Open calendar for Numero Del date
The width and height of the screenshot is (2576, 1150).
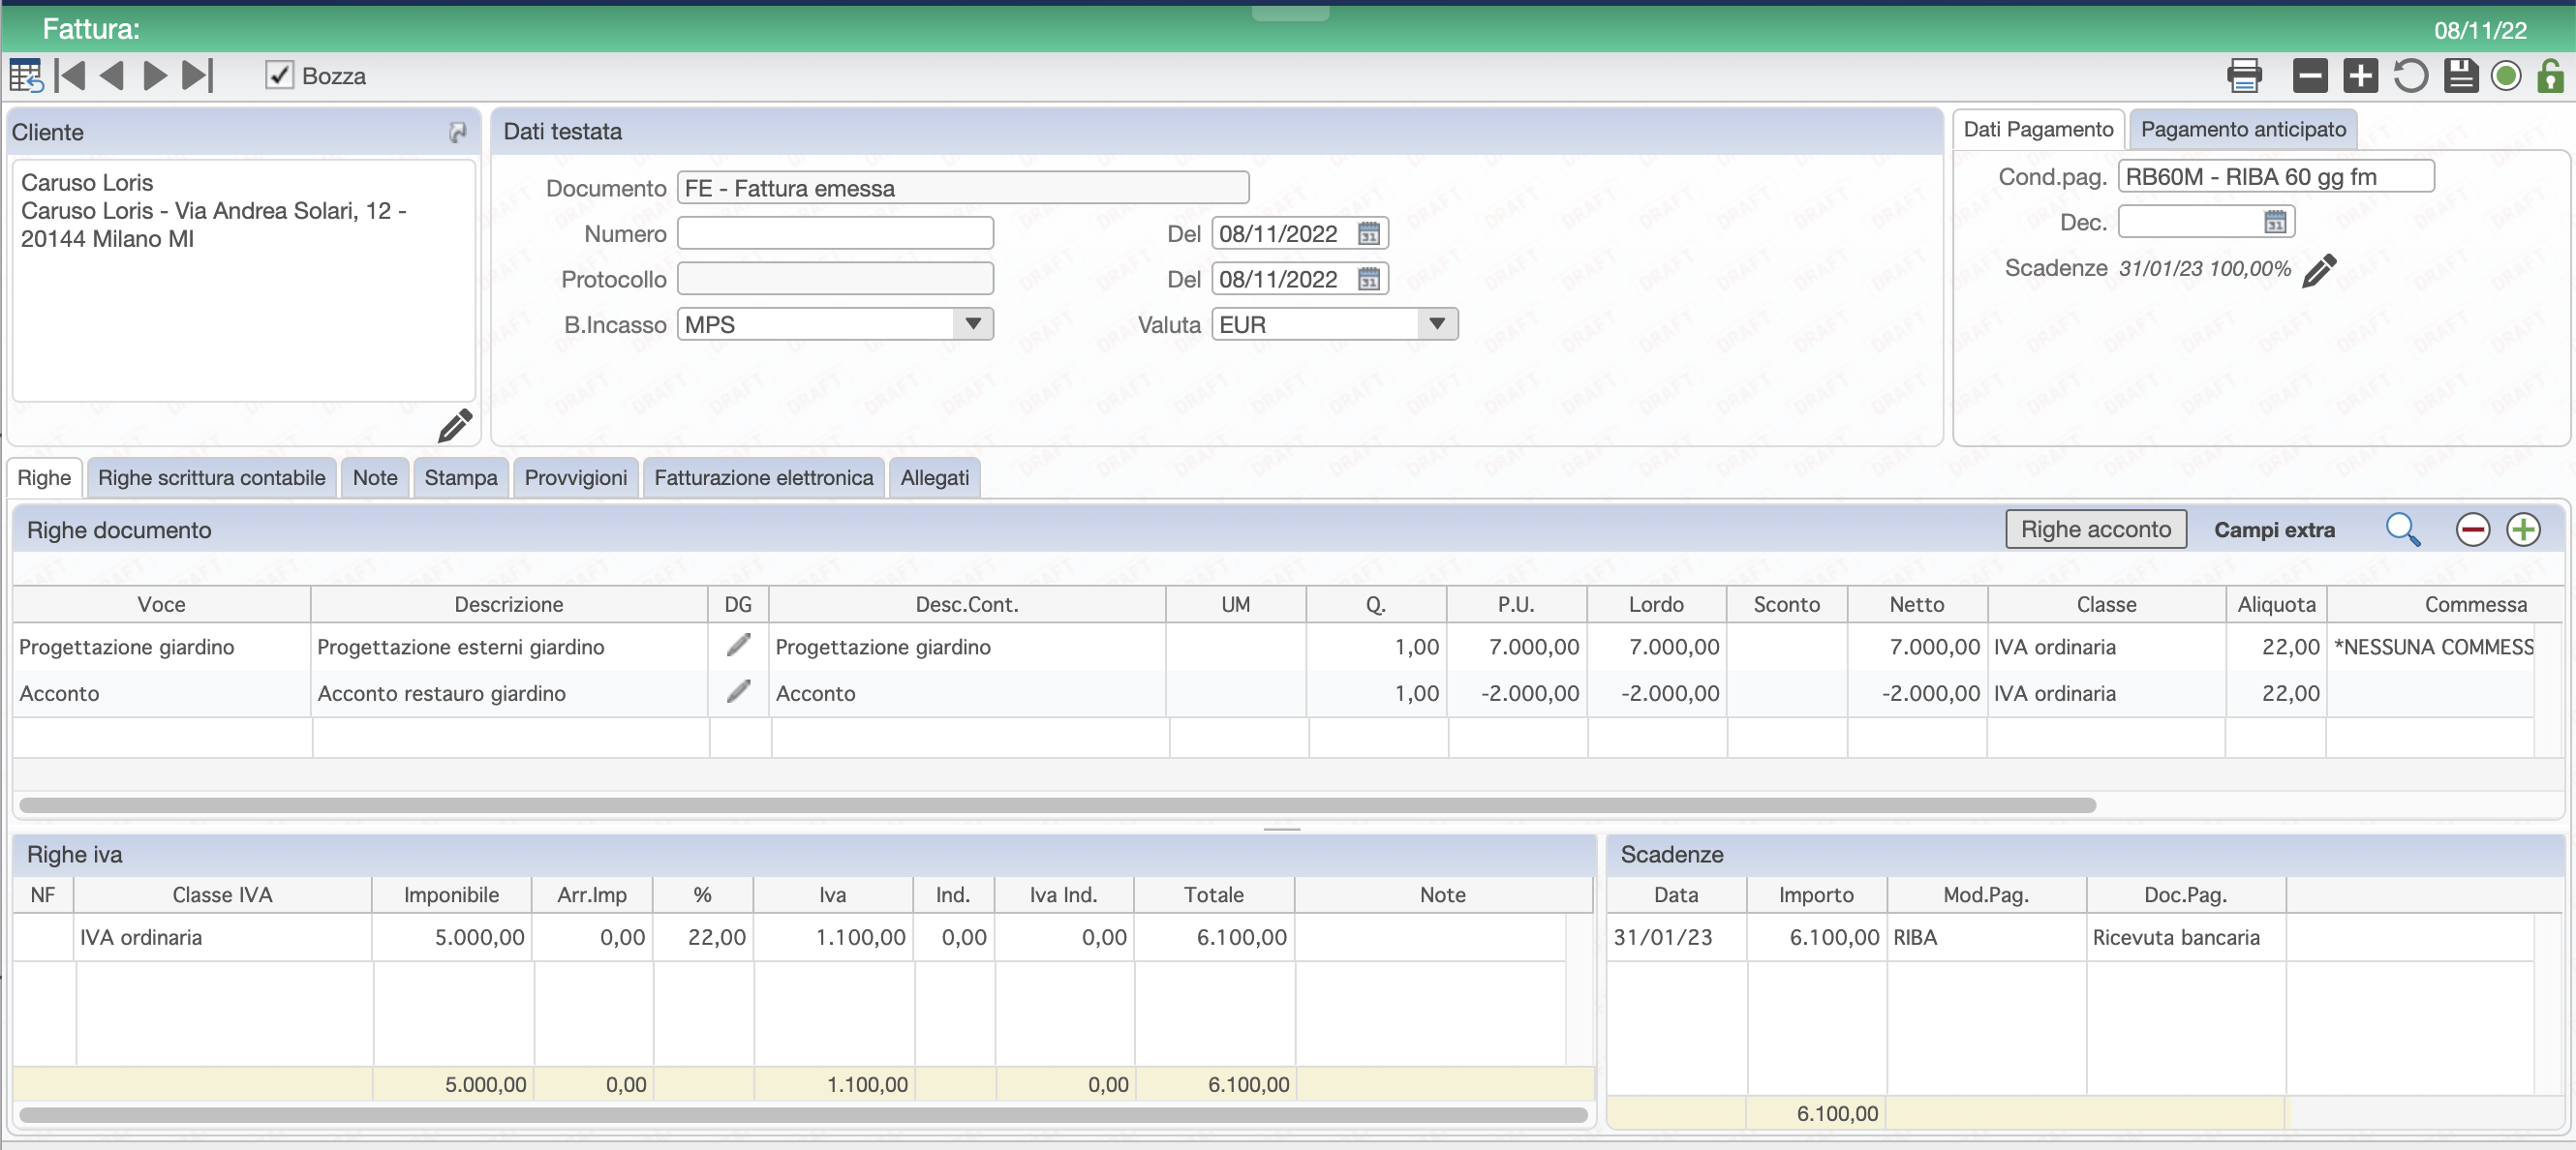tap(1369, 234)
